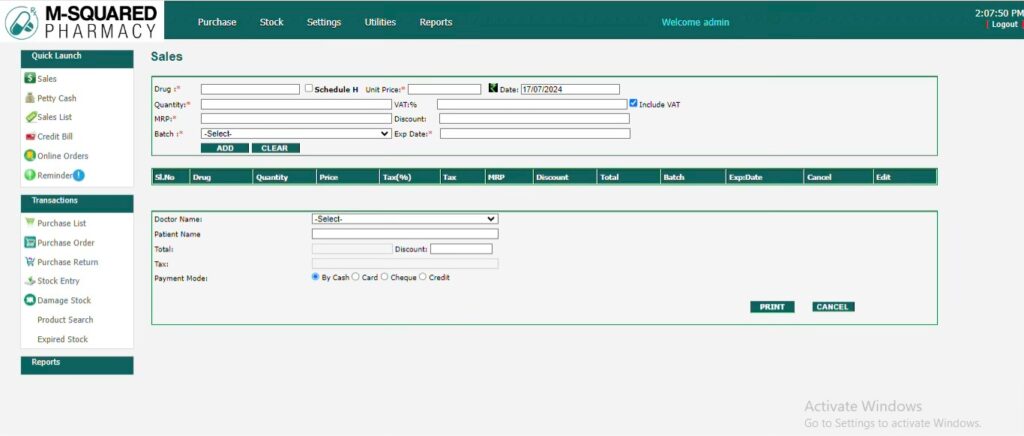Click the Damage Stock icon
The height and width of the screenshot is (436, 1024).
click(x=30, y=300)
